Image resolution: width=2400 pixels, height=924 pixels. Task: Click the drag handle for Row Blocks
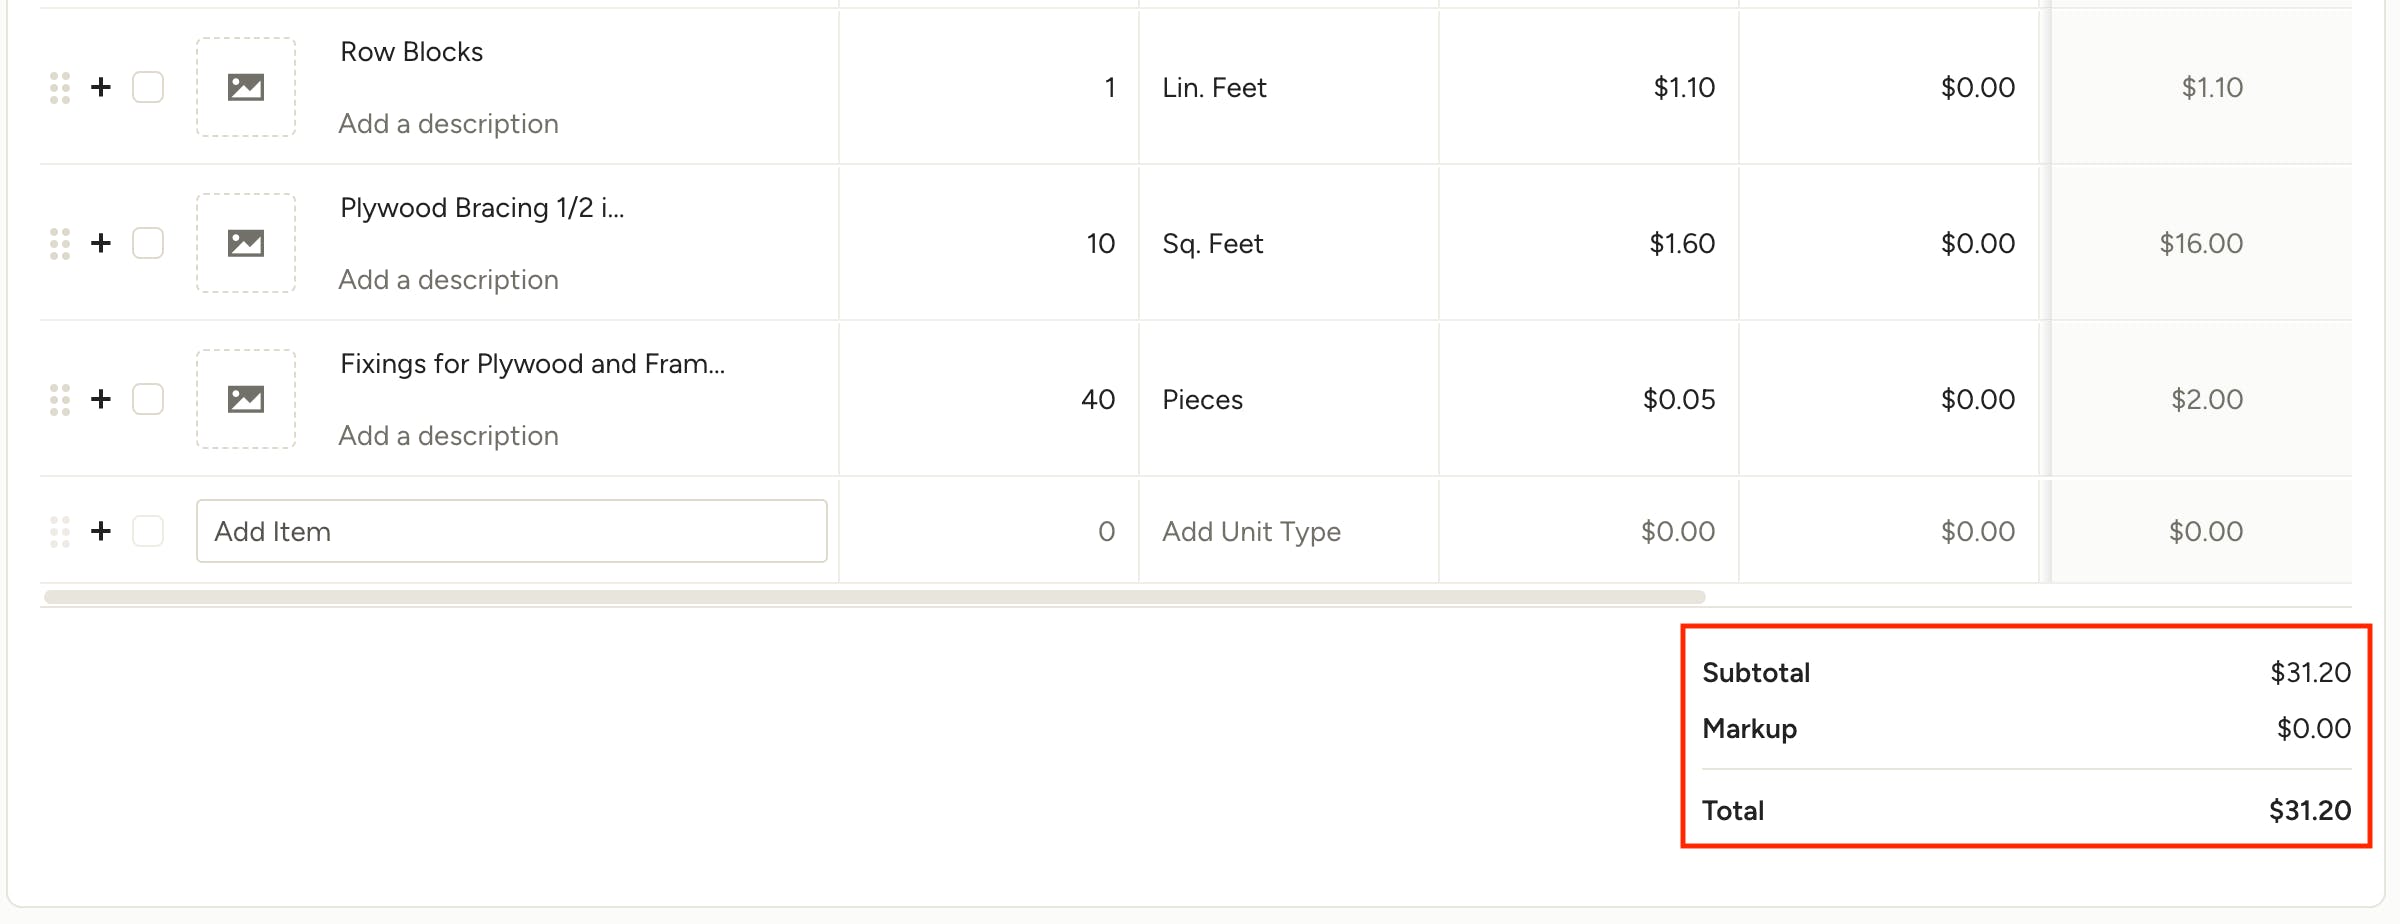click(60, 88)
